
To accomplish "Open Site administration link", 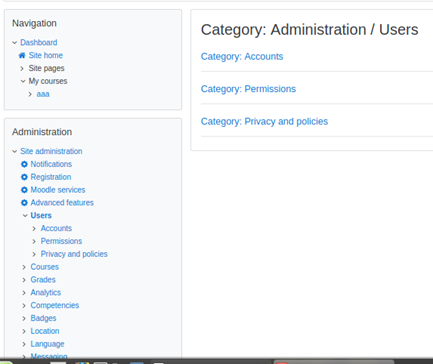I will (x=51, y=151).
